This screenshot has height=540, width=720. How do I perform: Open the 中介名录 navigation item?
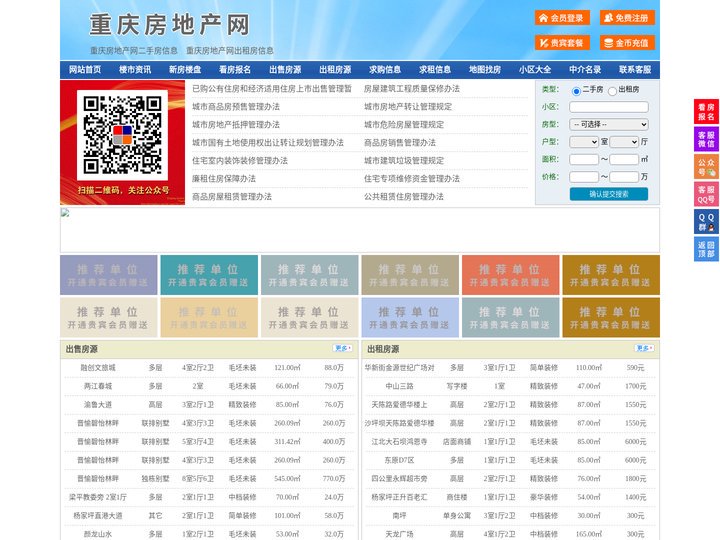pos(585,70)
